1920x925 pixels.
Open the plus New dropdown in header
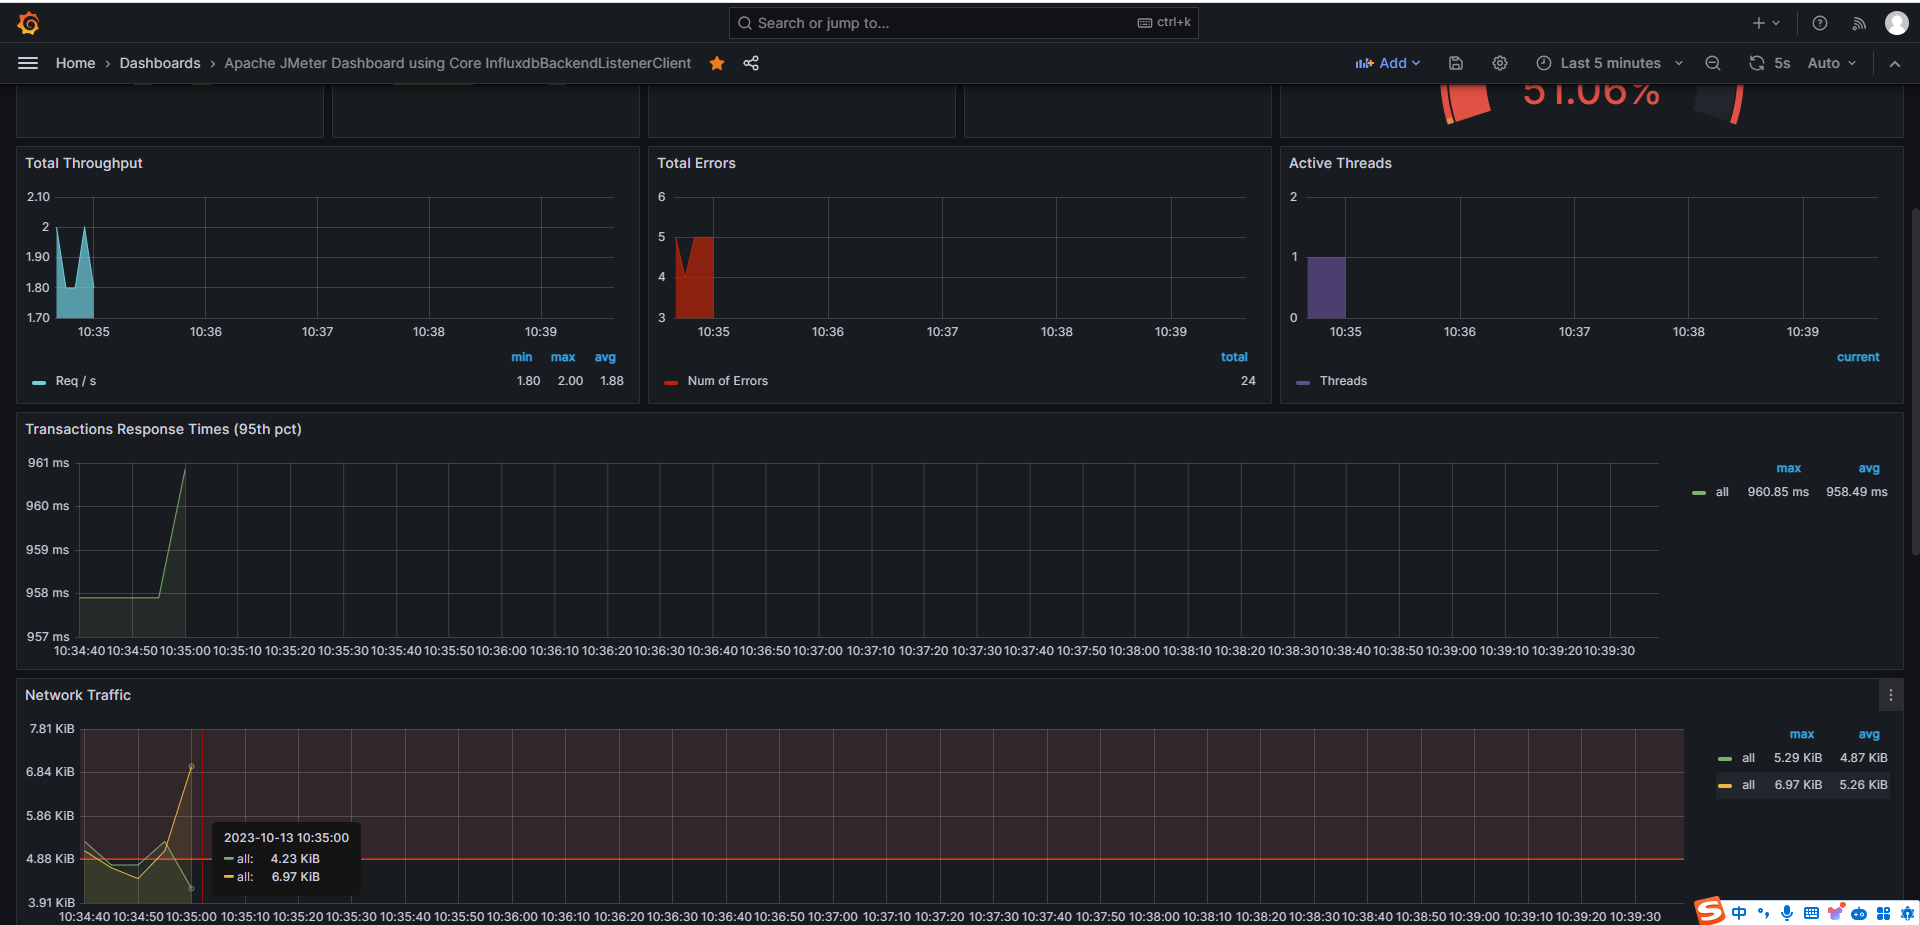(x=1766, y=23)
